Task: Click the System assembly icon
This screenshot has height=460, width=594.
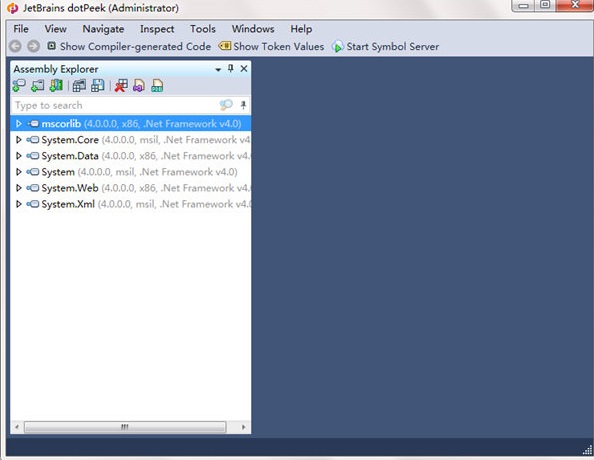Action: (33, 172)
